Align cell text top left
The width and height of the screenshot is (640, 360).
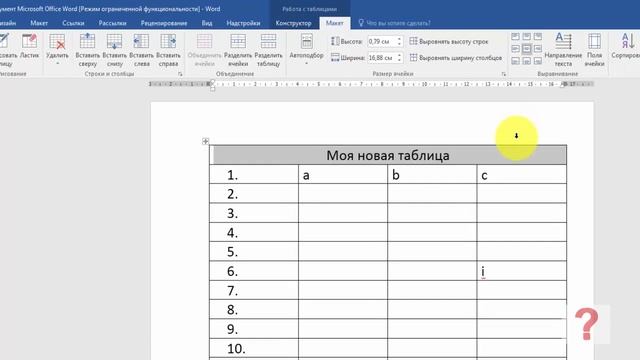point(516,37)
